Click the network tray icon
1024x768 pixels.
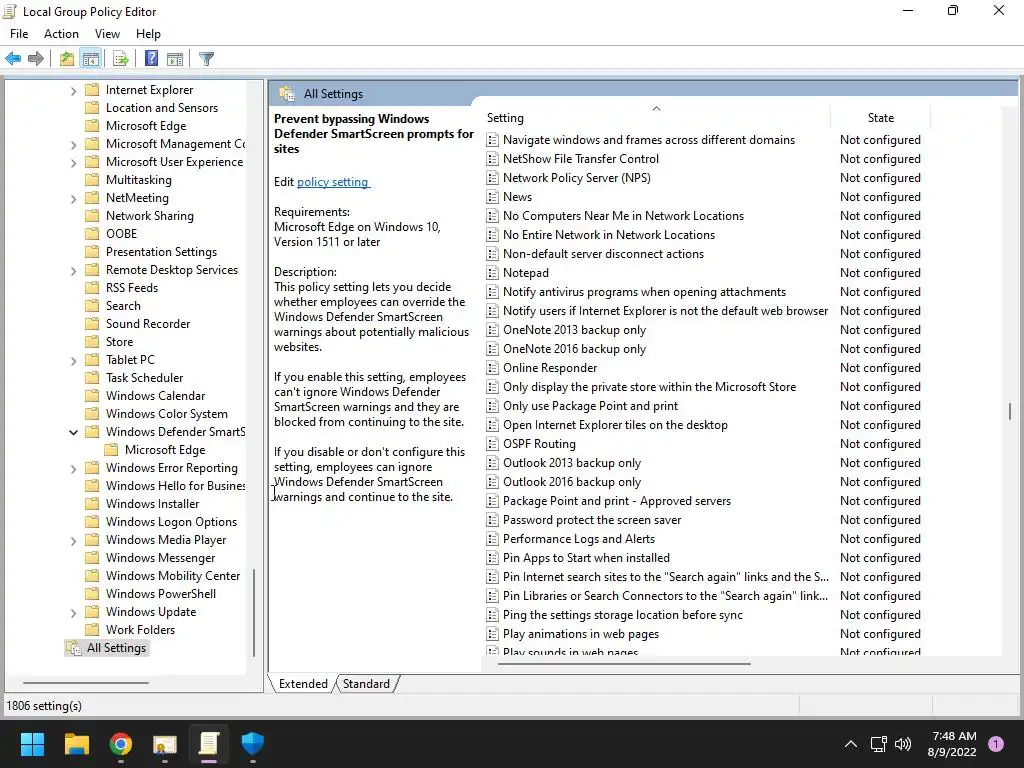[878, 744]
